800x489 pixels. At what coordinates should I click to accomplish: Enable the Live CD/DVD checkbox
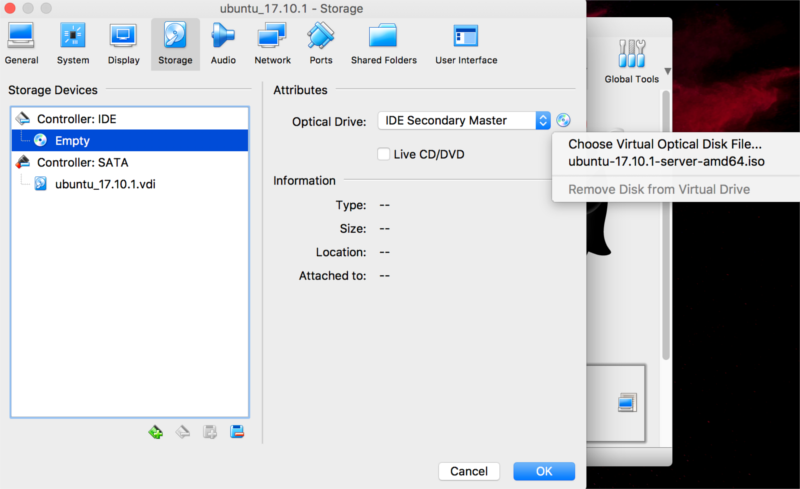(x=383, y=154)
